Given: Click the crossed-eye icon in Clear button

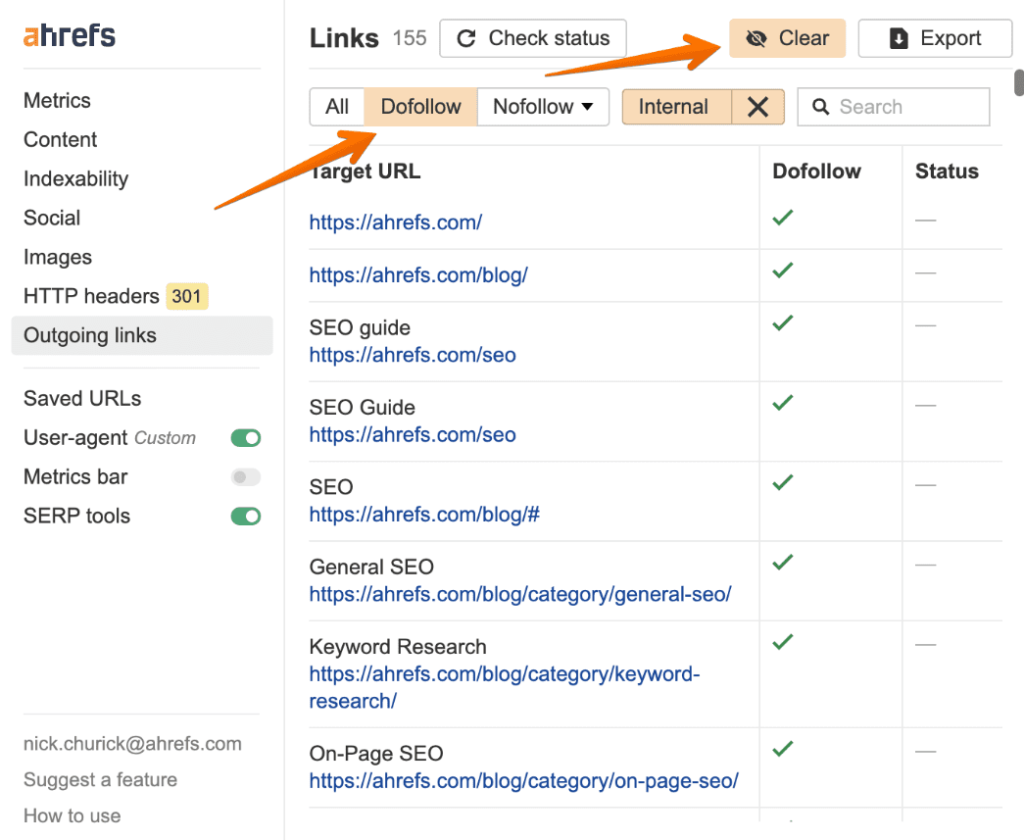Looking at the screenshot, I should 756,39.
